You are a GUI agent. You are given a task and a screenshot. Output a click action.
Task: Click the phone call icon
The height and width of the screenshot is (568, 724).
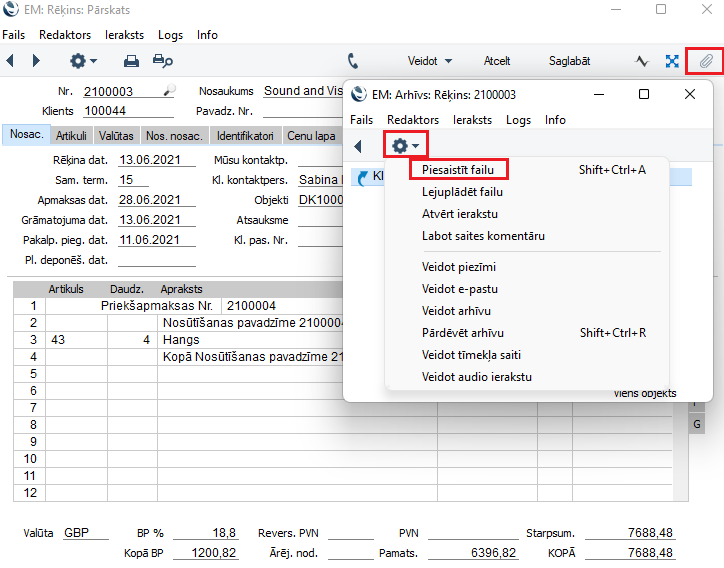tap(353, 61)
